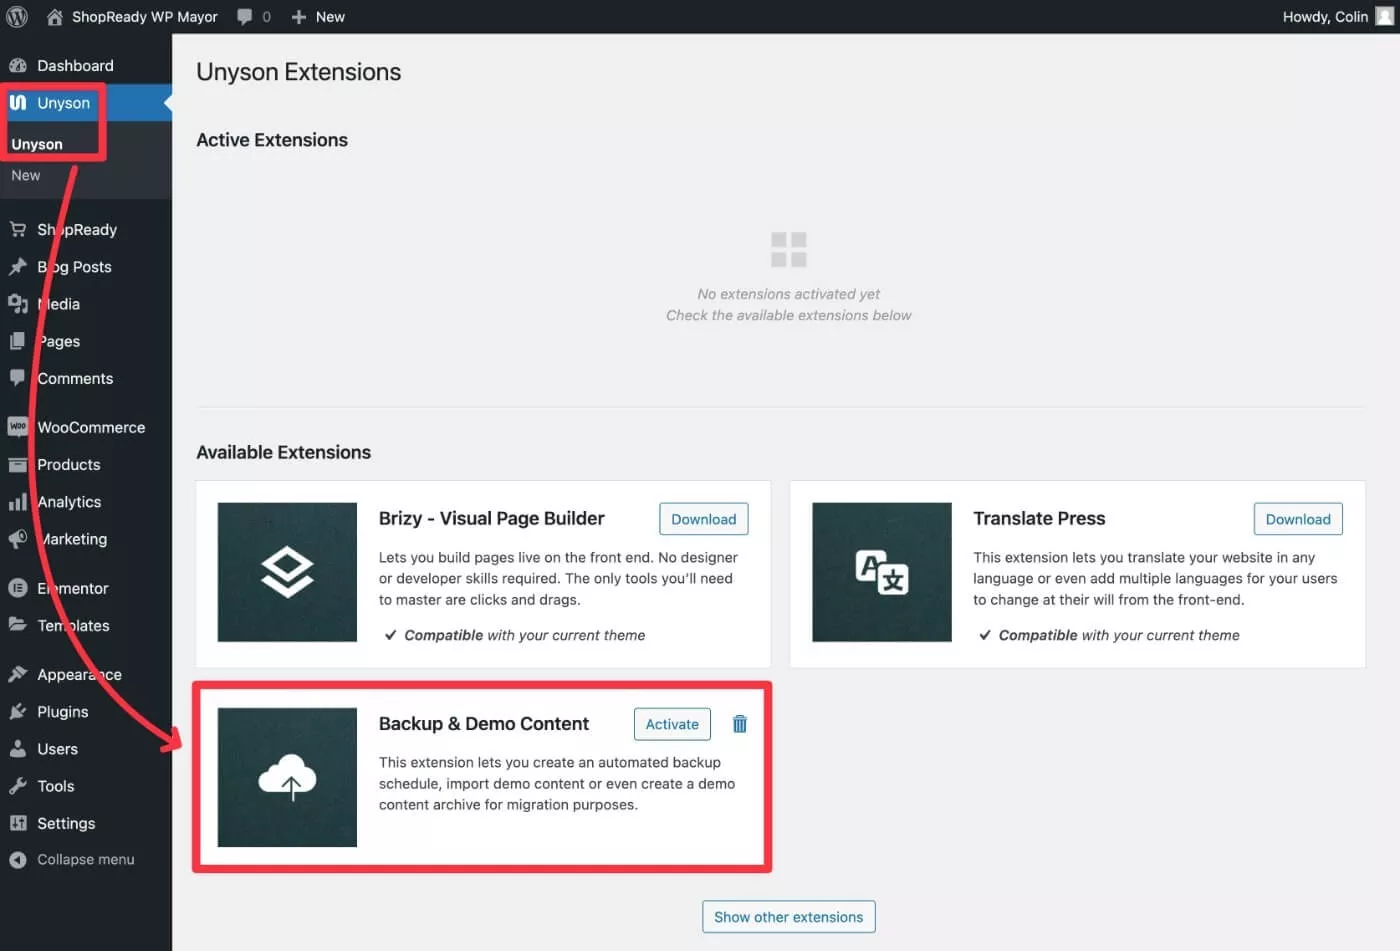Click the Media library icon

pos(18,304)
